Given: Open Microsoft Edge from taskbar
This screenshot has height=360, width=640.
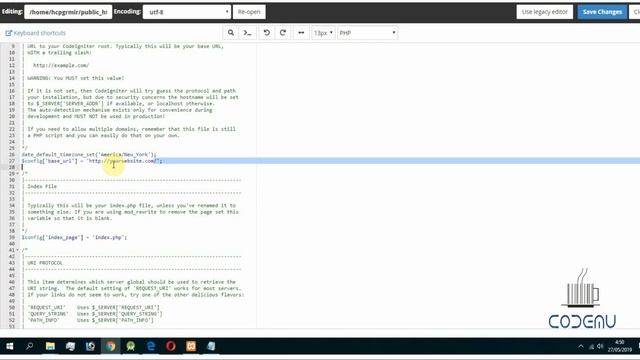Looking at the screenshot, I should point(151,346).
